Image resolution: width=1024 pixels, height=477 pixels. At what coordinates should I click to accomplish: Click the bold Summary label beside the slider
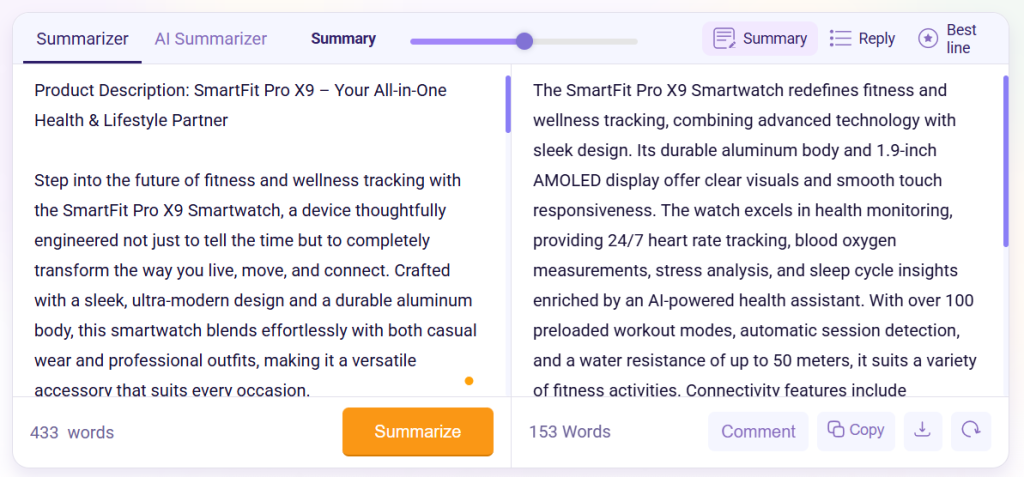click(x=343, y=39)
